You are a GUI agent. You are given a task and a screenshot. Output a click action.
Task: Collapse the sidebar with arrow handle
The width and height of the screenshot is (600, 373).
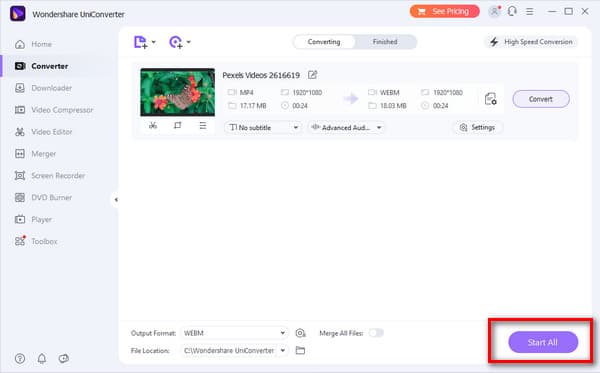click(x=116, y=199)
